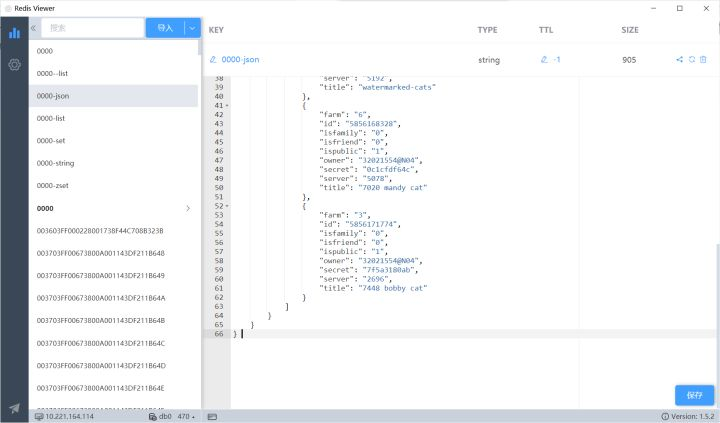The height and width of the screenshot is (423, 720).
Task: Expand the bold 0000 folder chevron
Action: 188,209
